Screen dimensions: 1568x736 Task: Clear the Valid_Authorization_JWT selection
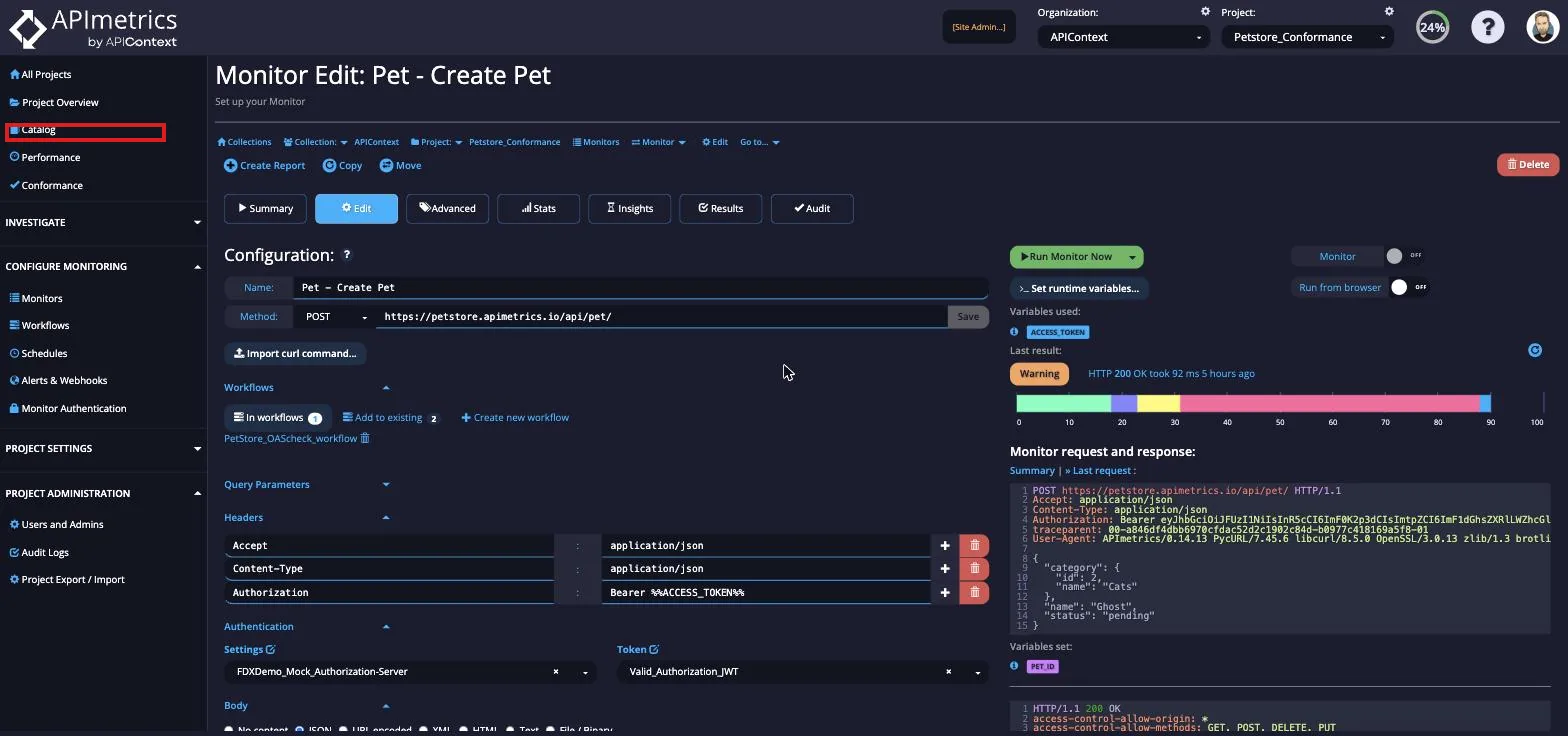(948, 671)
